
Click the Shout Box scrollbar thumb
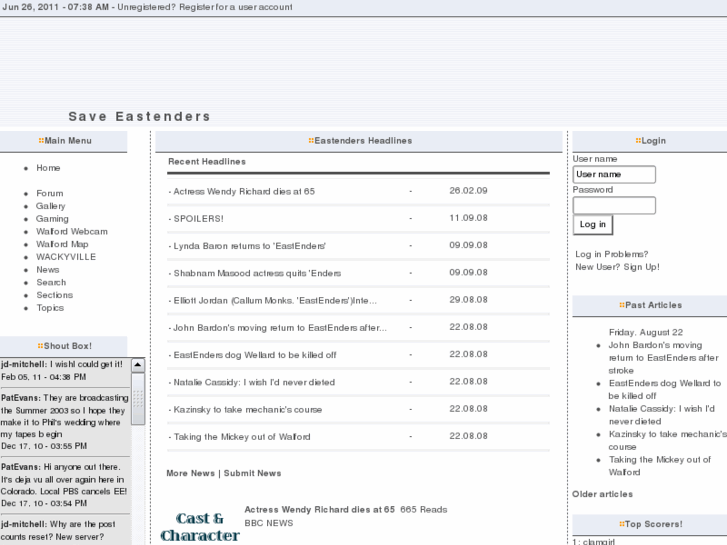point(138,399)
